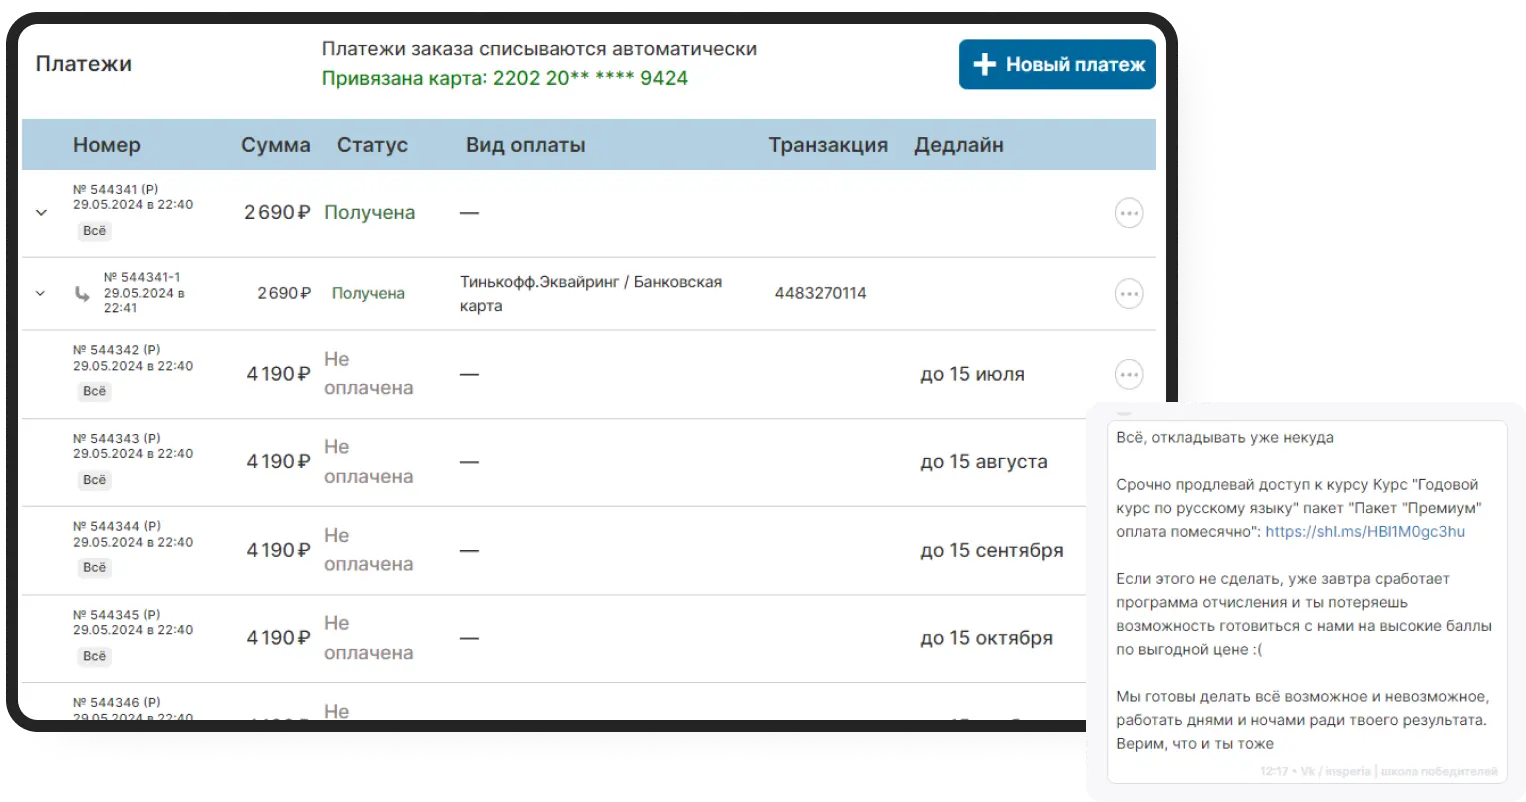
Task: Collapse payment № 544341 using its chevron
Action: tap(39, 211)
